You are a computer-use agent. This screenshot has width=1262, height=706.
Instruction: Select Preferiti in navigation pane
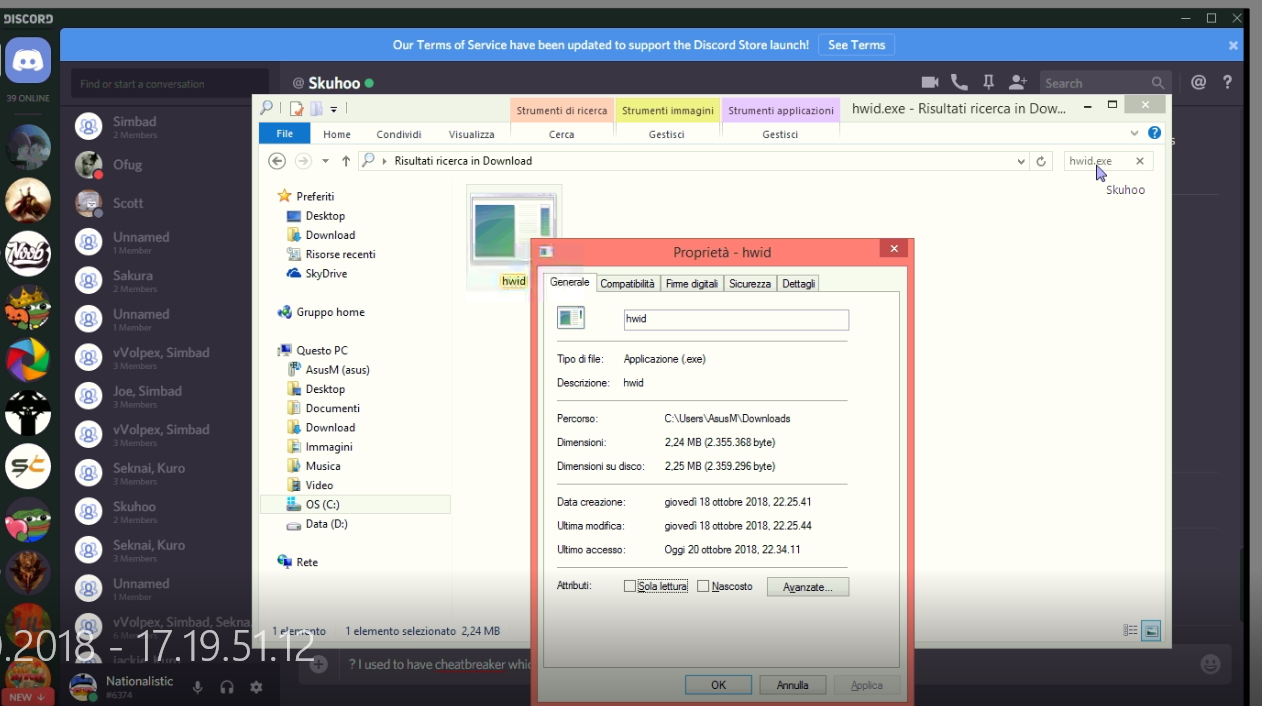315,196
